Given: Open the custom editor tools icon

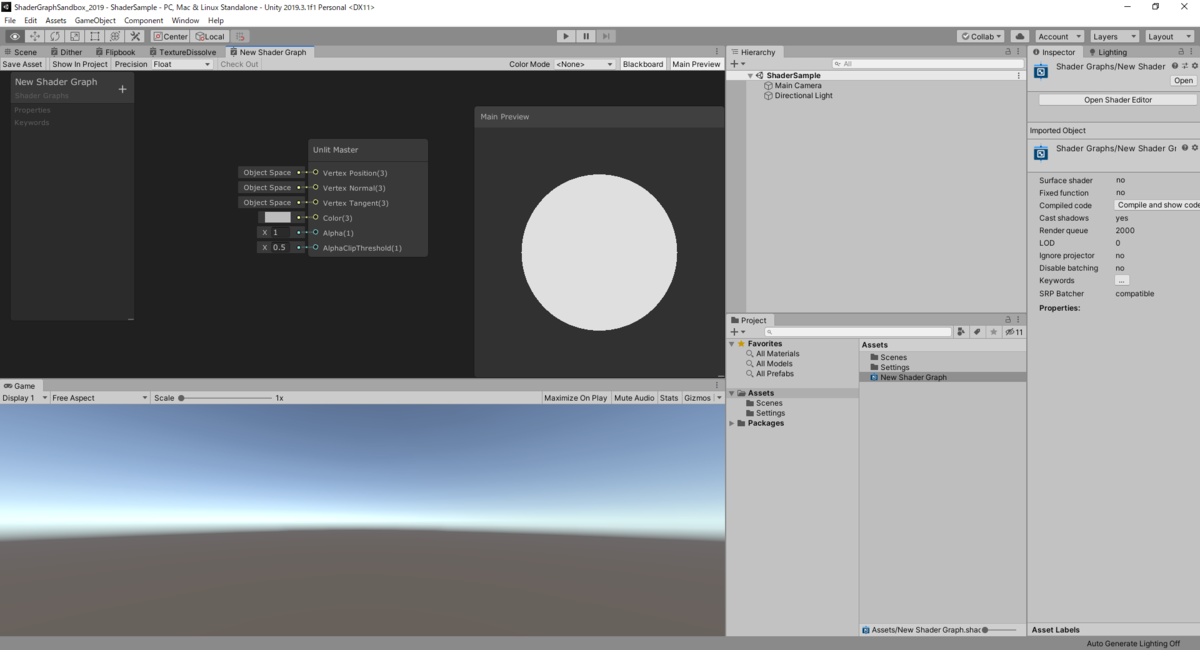Looking at the screenshot, I should (x=136, y=36).
